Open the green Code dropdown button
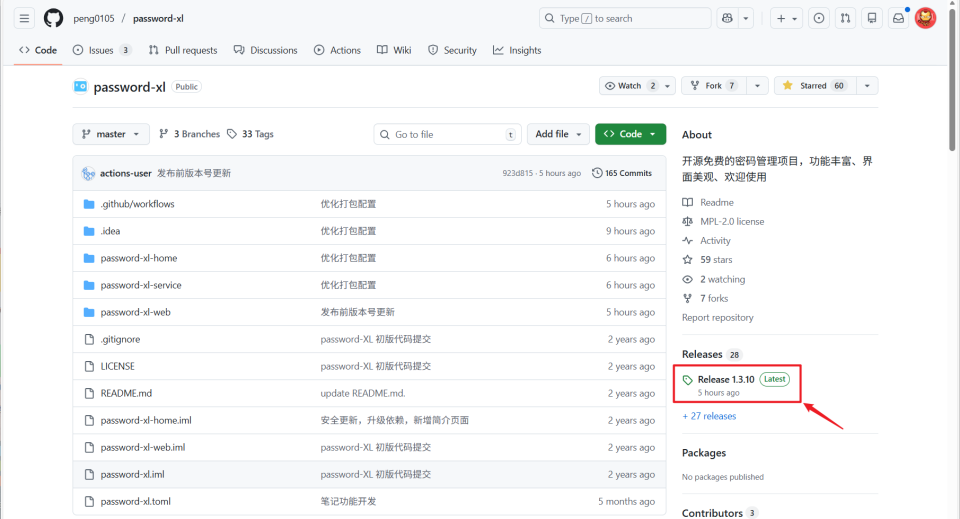960x519 pixels. click(631, 134)
